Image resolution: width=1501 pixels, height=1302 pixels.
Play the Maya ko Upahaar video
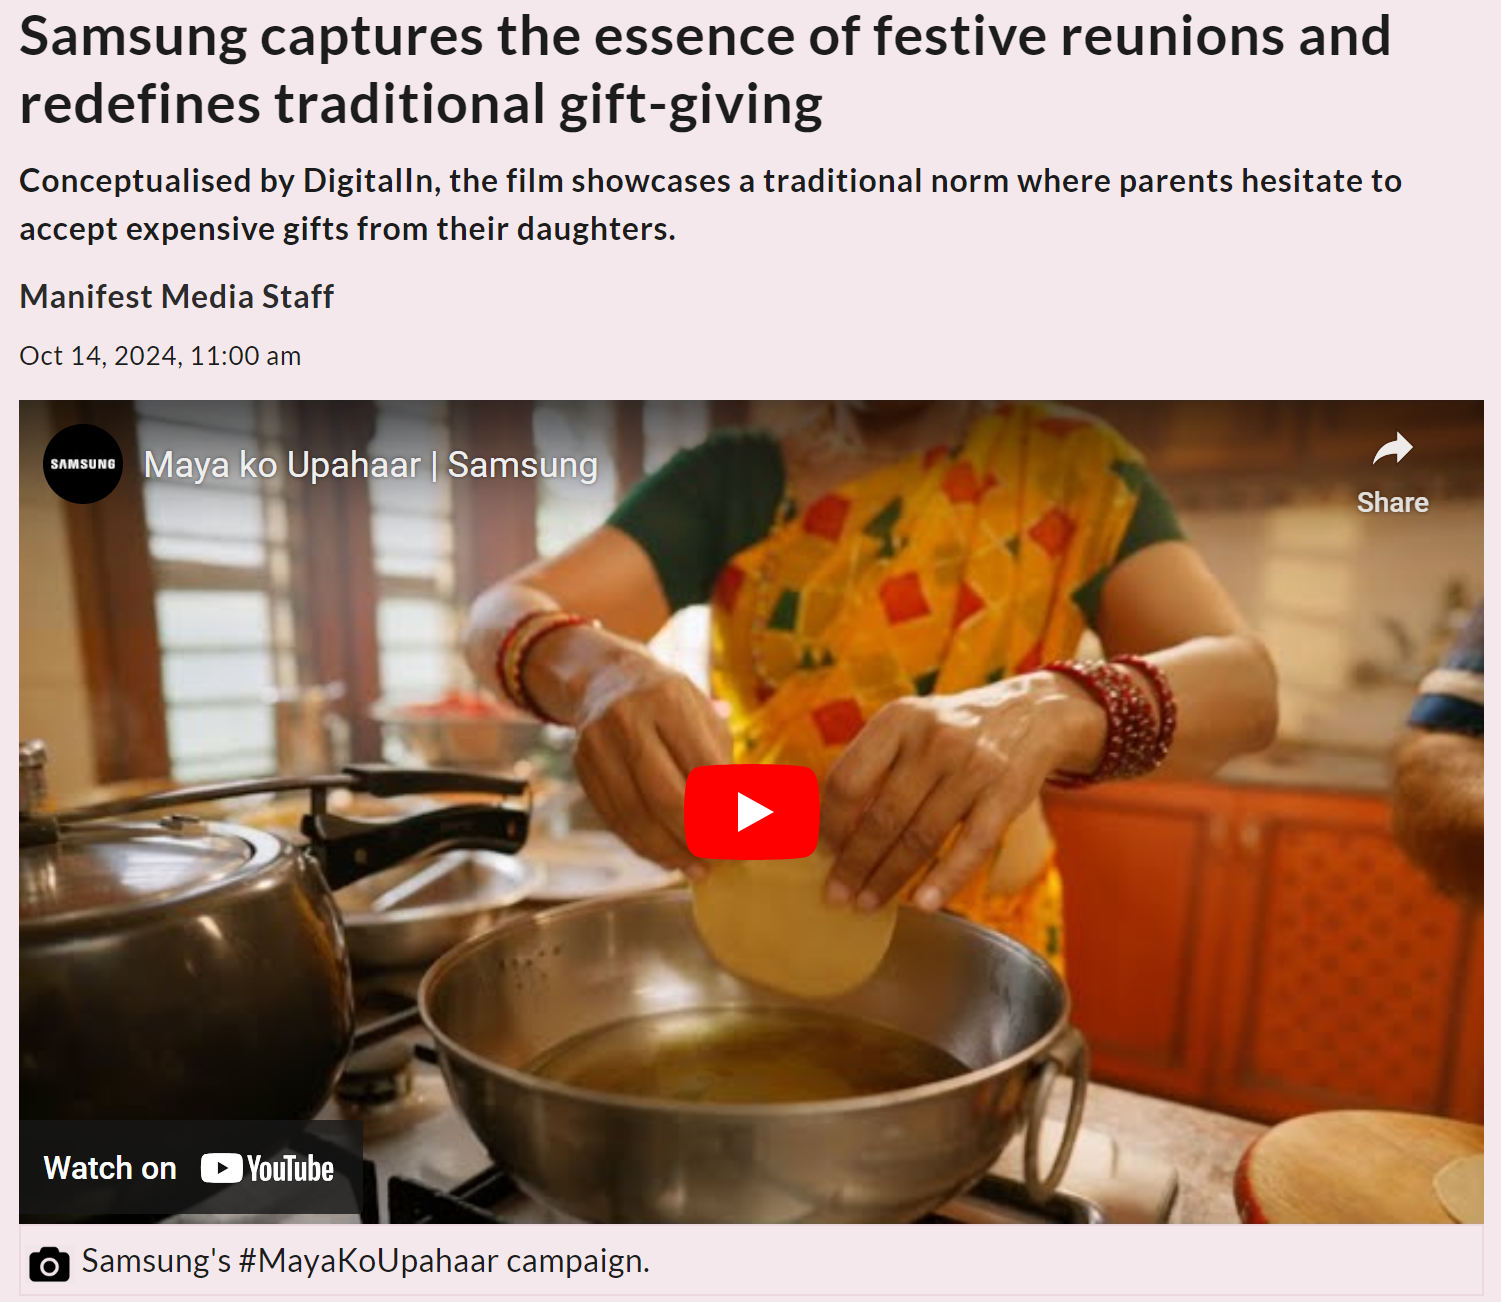(x=751, y=812)
